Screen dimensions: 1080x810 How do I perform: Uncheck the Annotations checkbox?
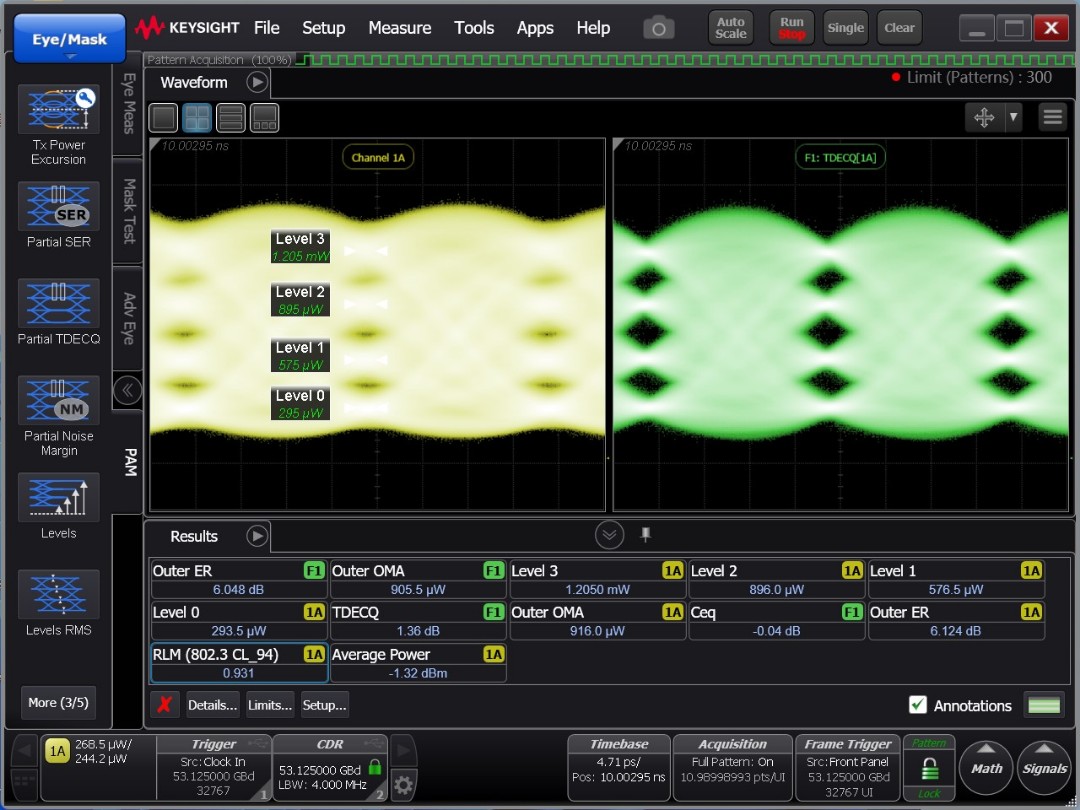point(917,705)
